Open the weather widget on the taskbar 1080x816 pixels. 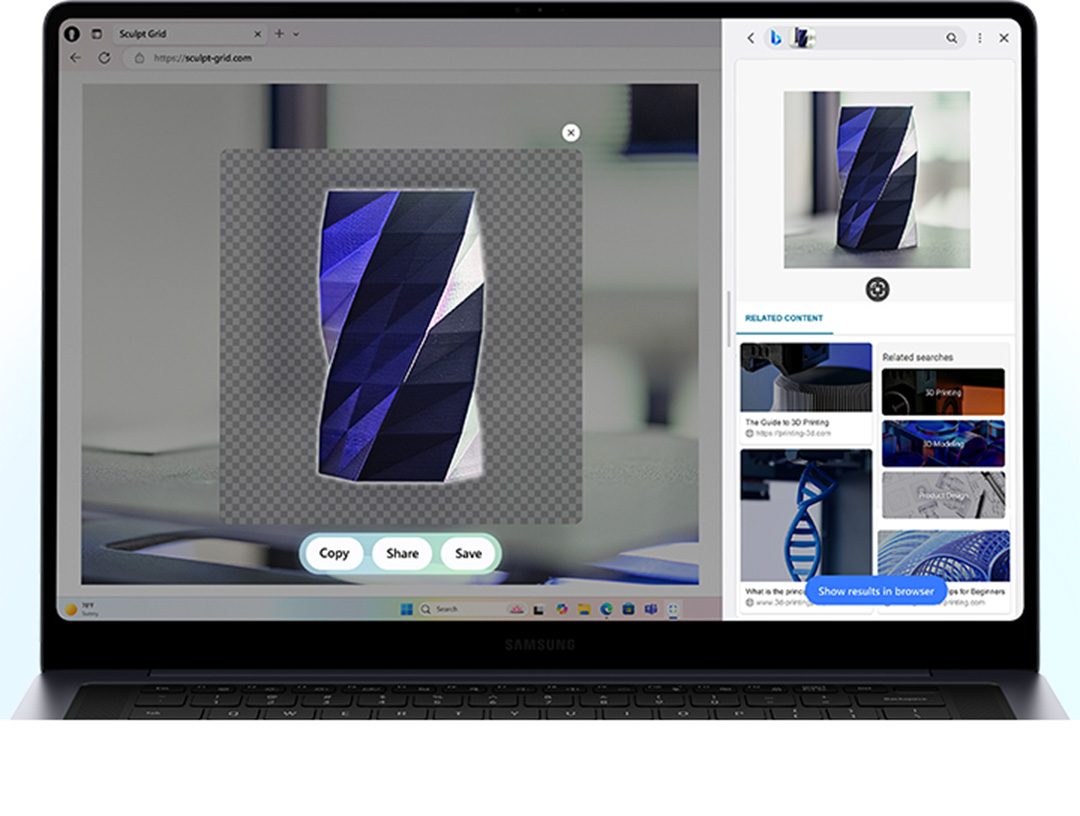point(82,609)
